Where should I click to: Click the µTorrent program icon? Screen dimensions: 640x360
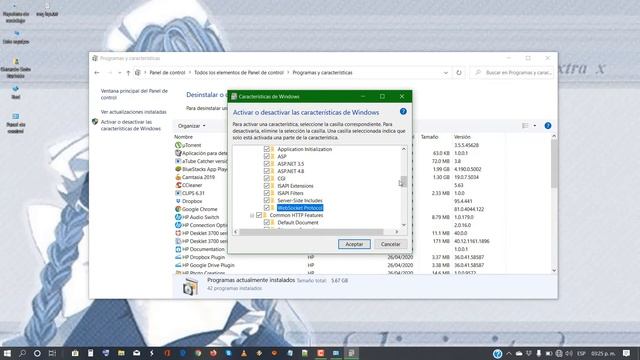178,145
